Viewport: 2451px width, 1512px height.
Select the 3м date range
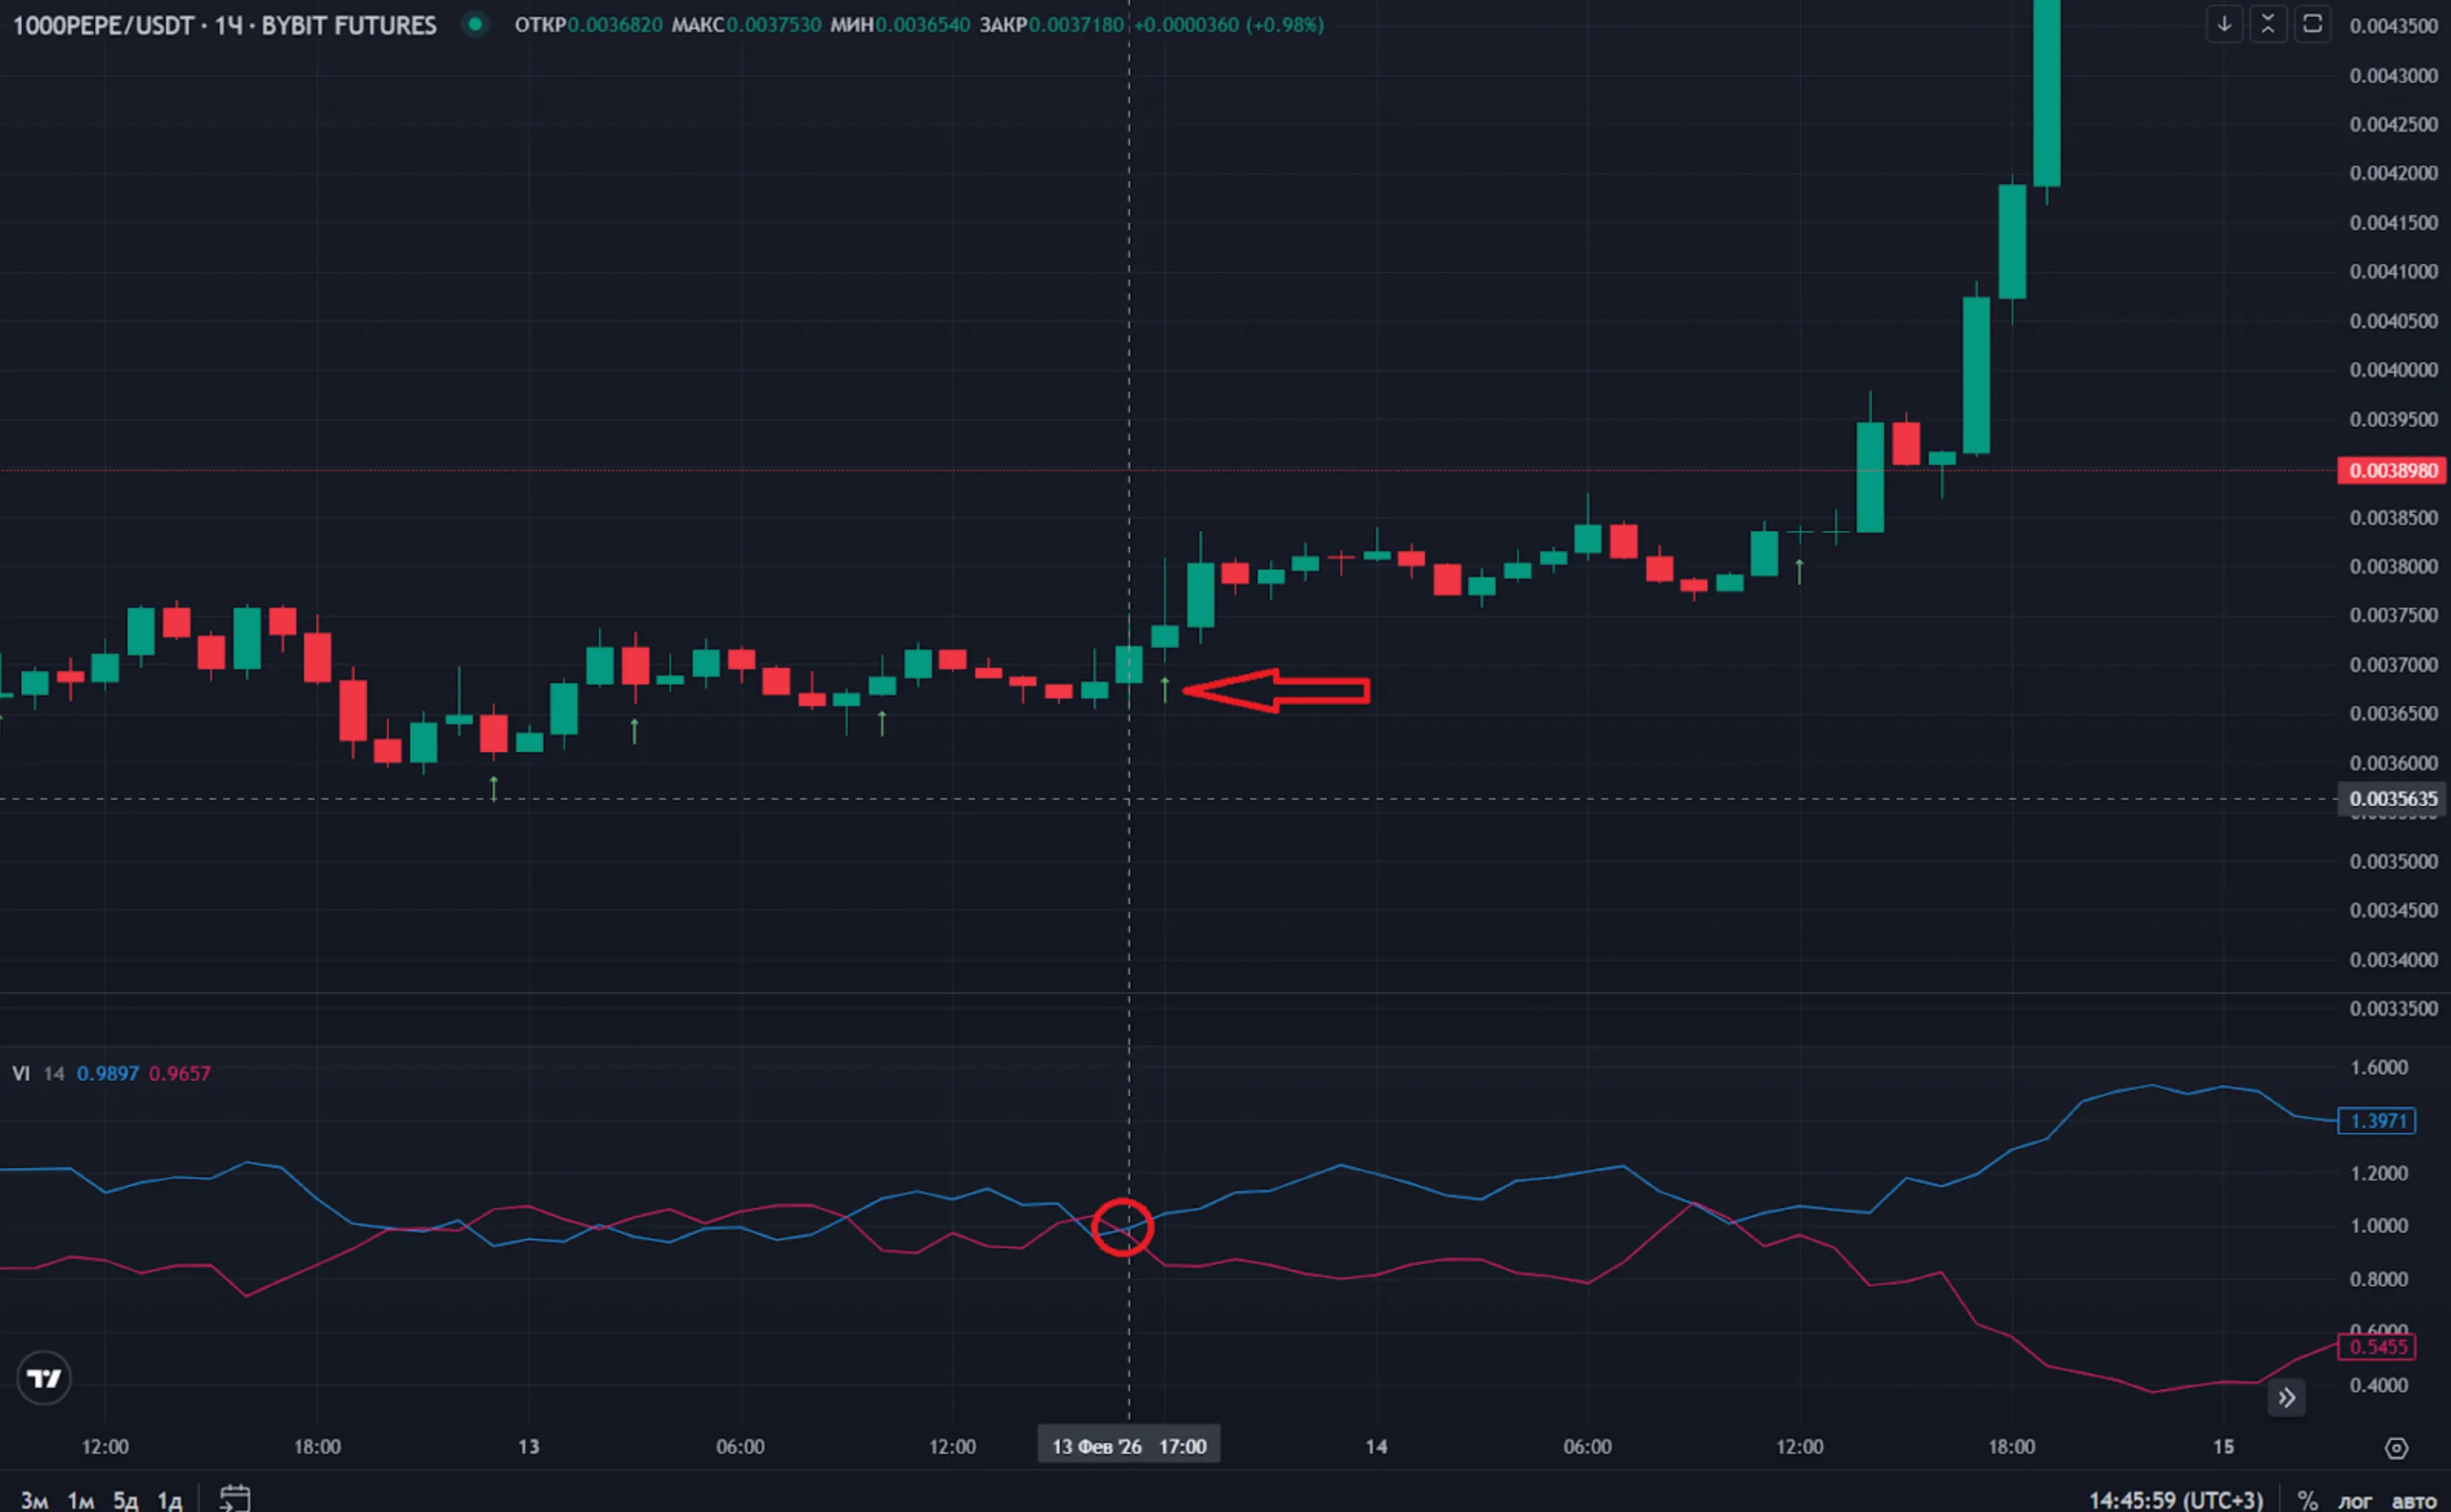(34, 1500)
